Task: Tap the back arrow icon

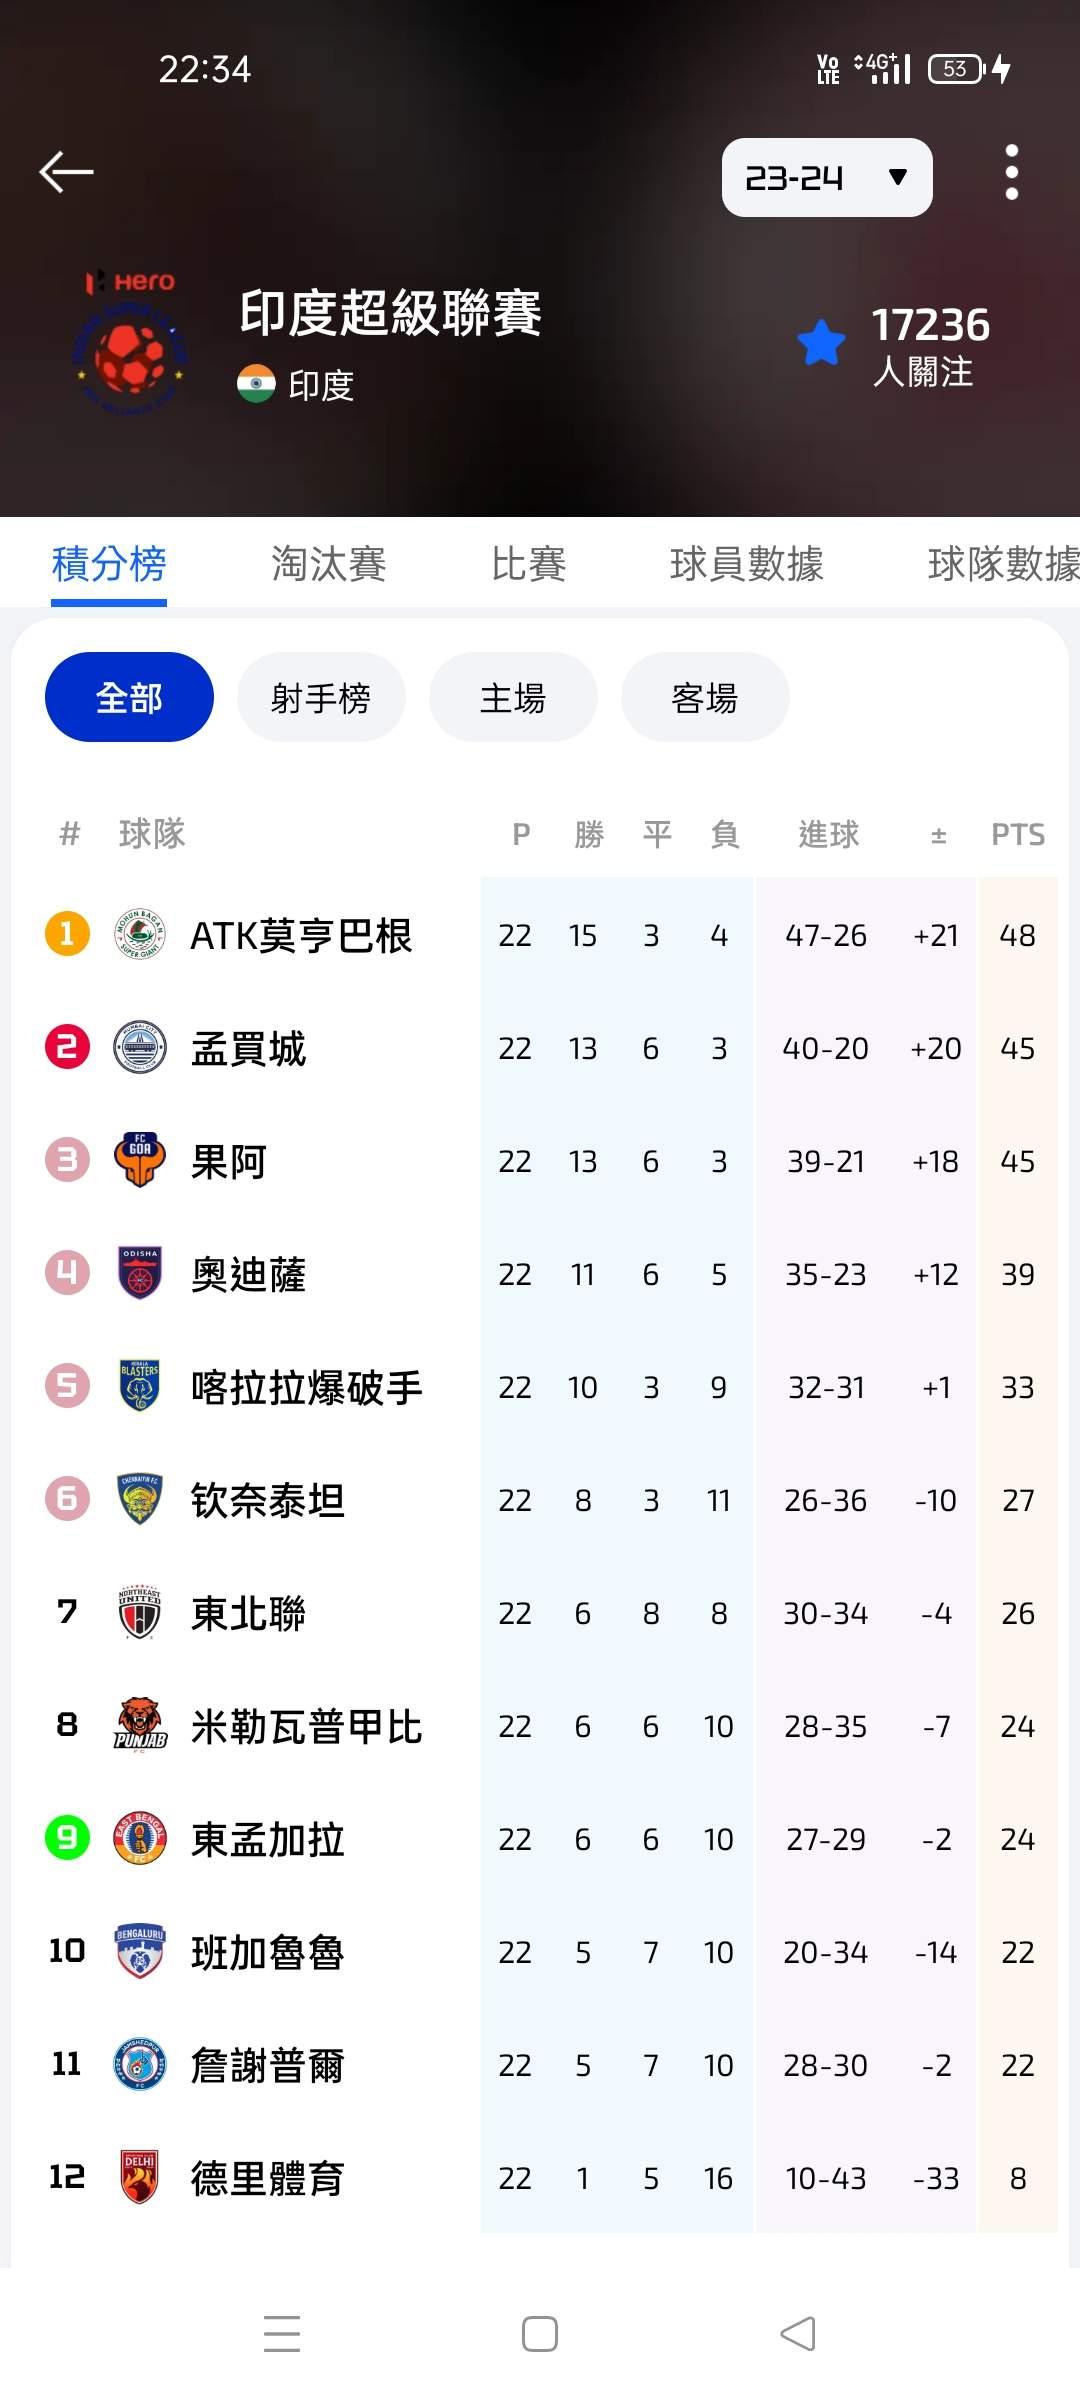Action: click(66, 172)
